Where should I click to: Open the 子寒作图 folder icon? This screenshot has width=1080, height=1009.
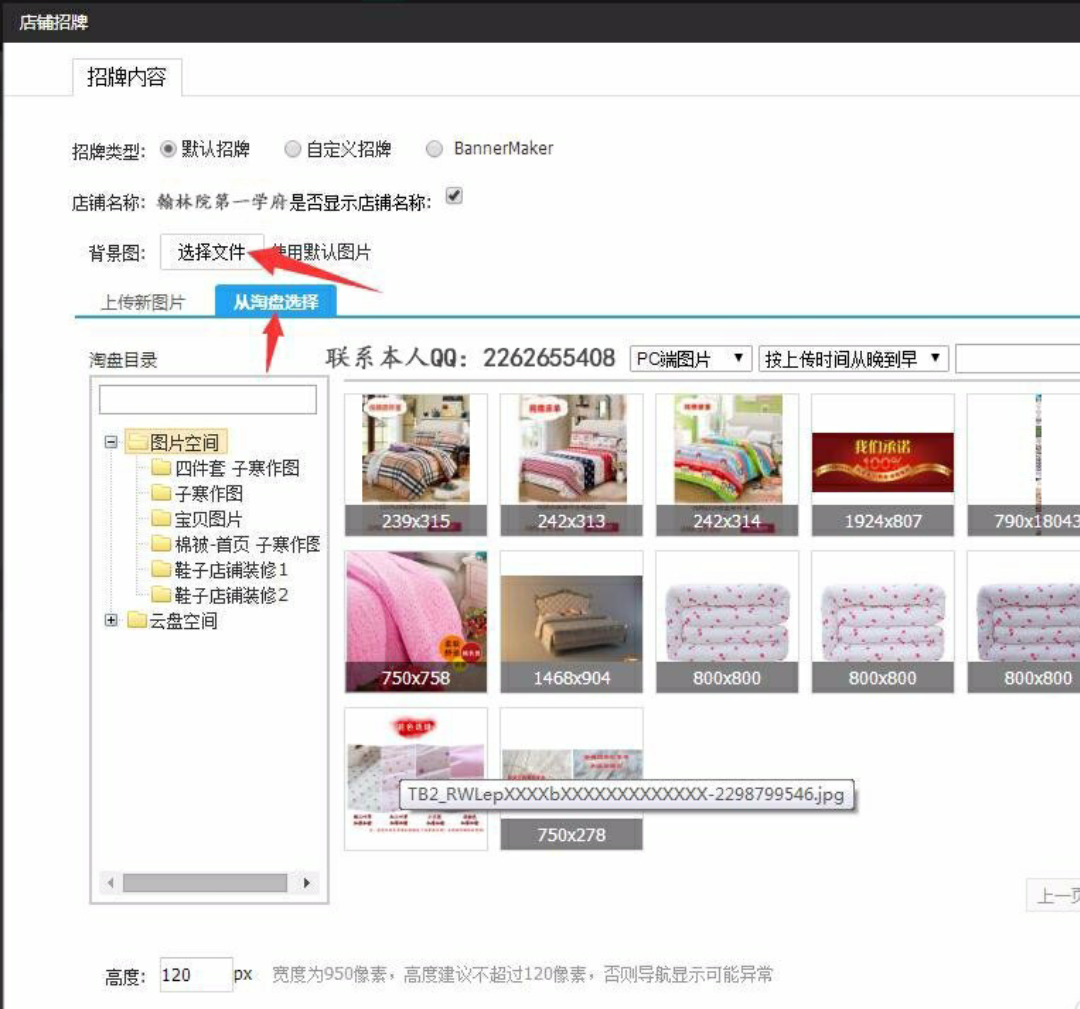coord(160,493)
